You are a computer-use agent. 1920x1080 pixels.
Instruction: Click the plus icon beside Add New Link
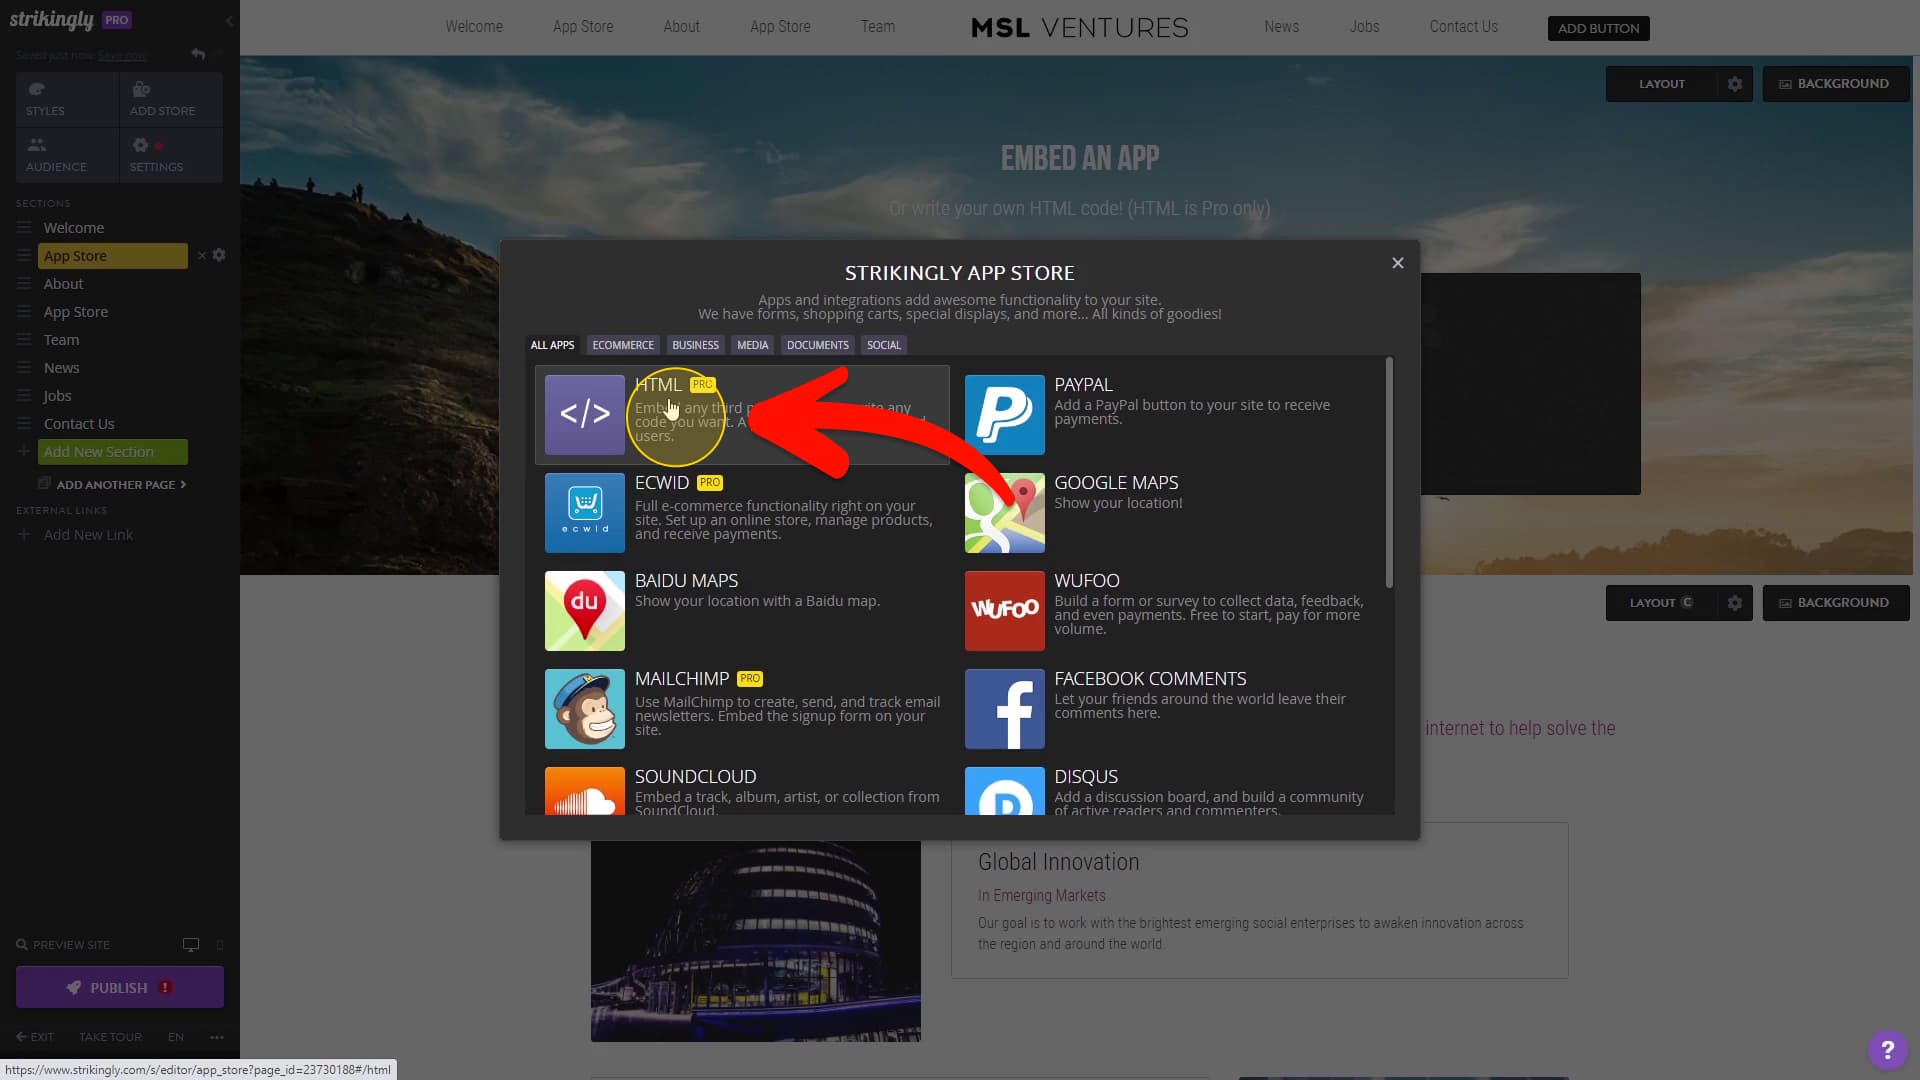click(24, 535)
